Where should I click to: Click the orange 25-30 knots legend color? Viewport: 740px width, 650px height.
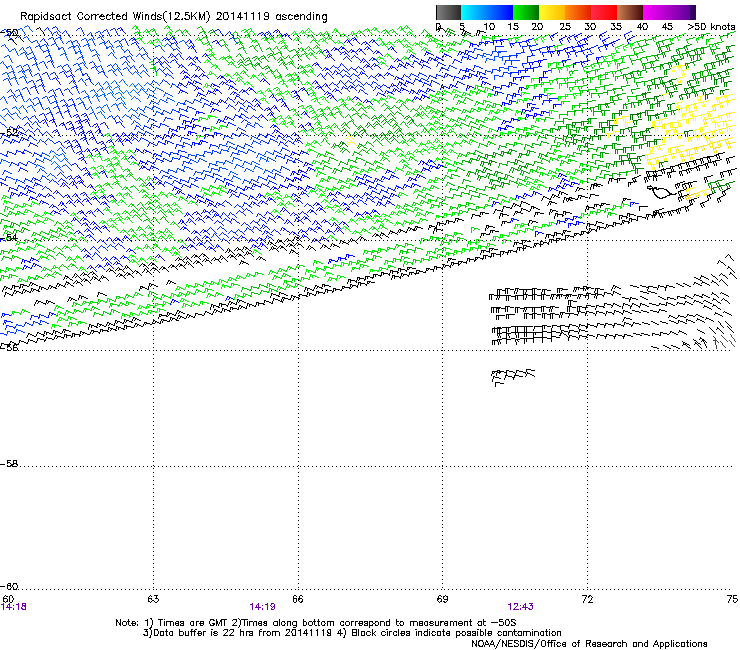coord(578,12)
